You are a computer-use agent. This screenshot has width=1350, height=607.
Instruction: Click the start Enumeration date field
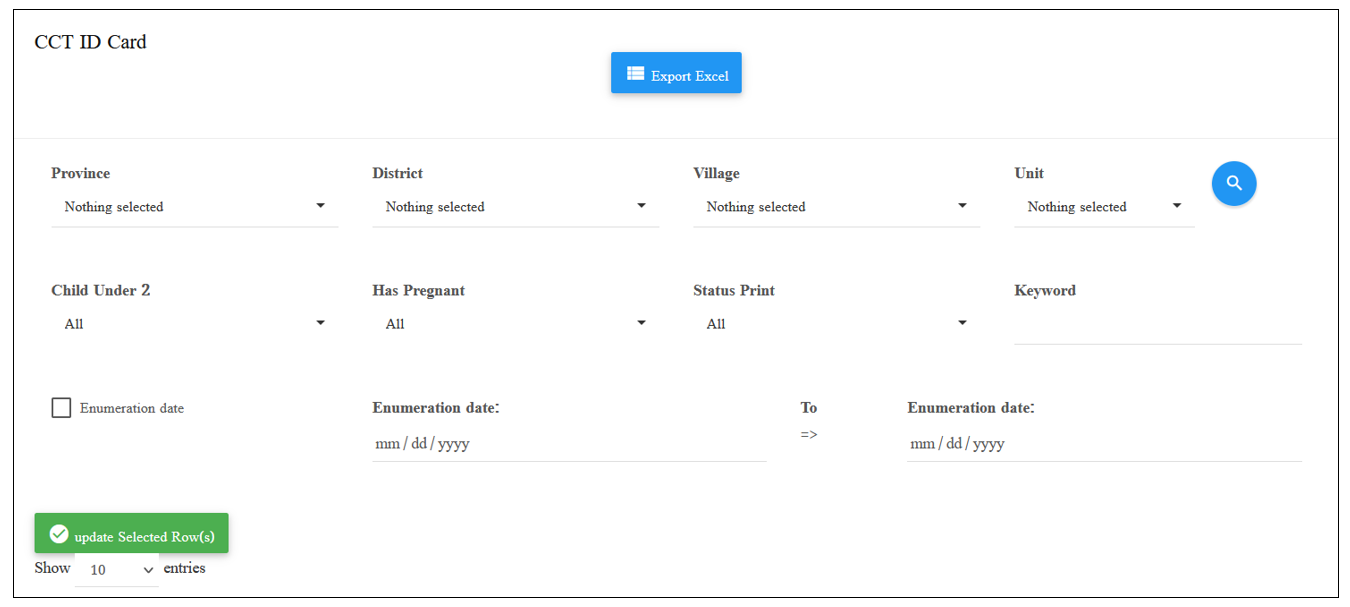[x=569, y=444]
